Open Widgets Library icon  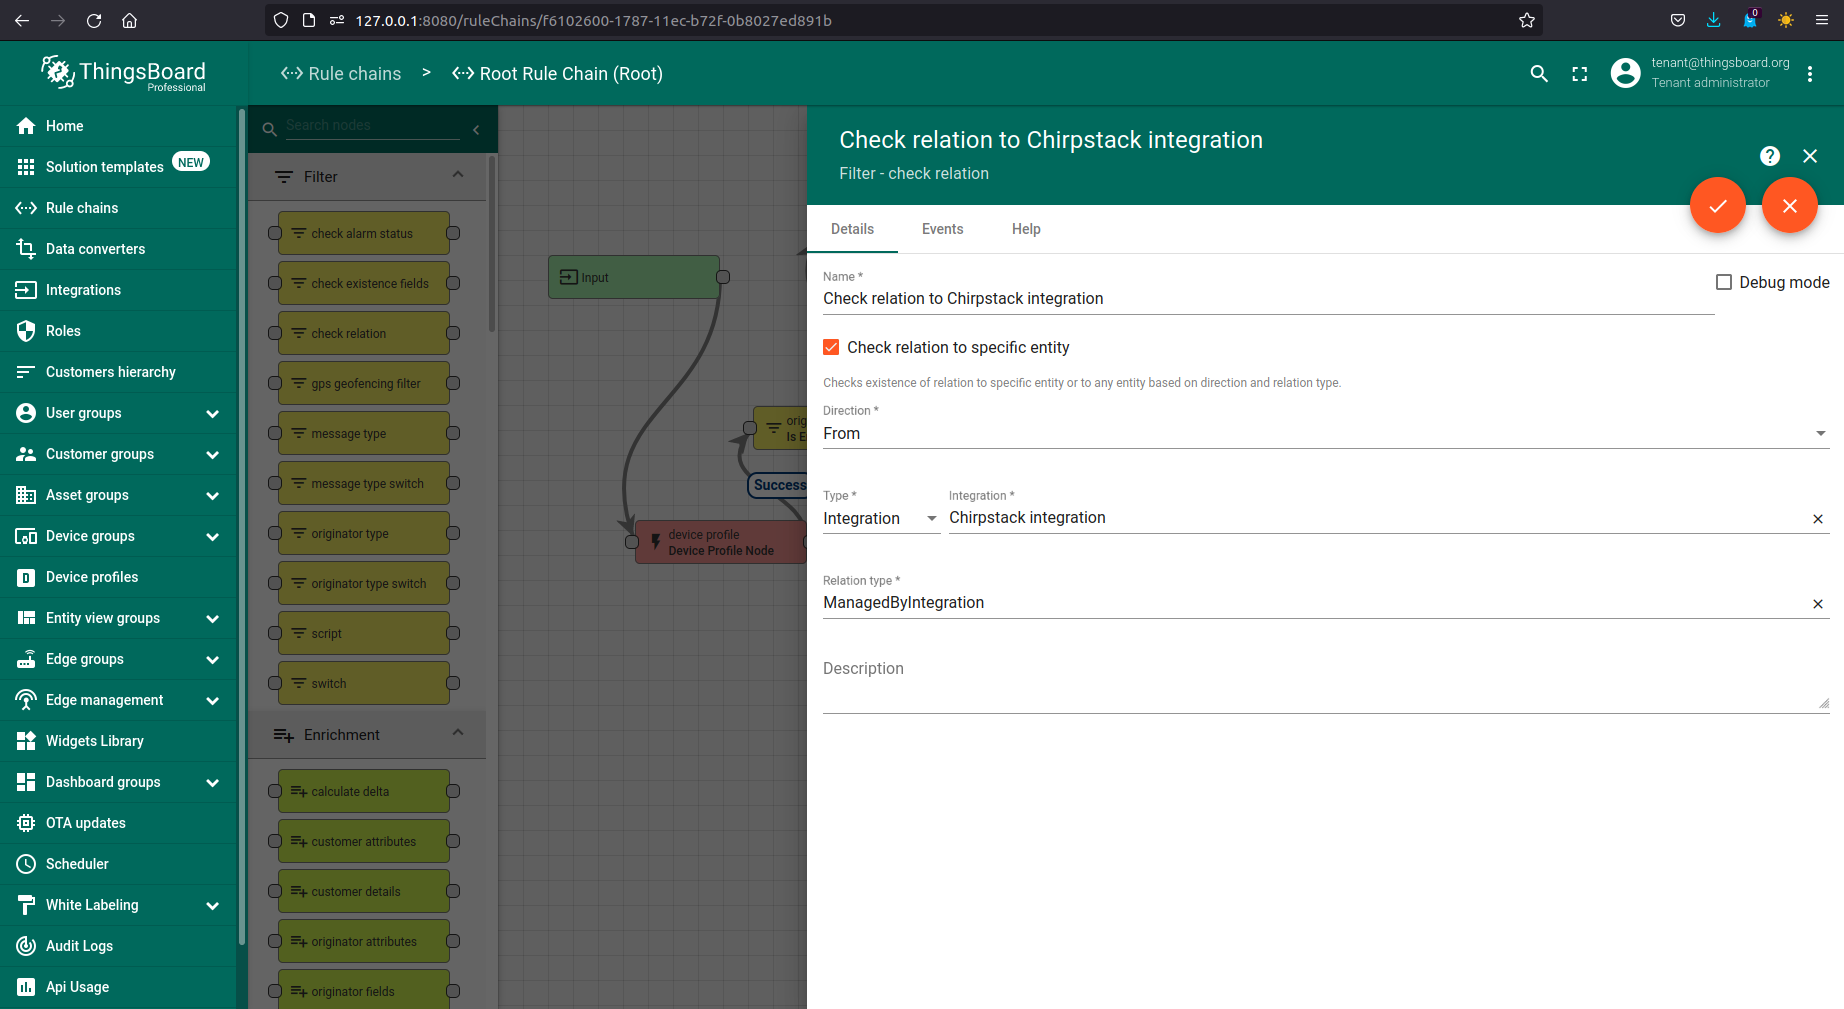[26, 741]
